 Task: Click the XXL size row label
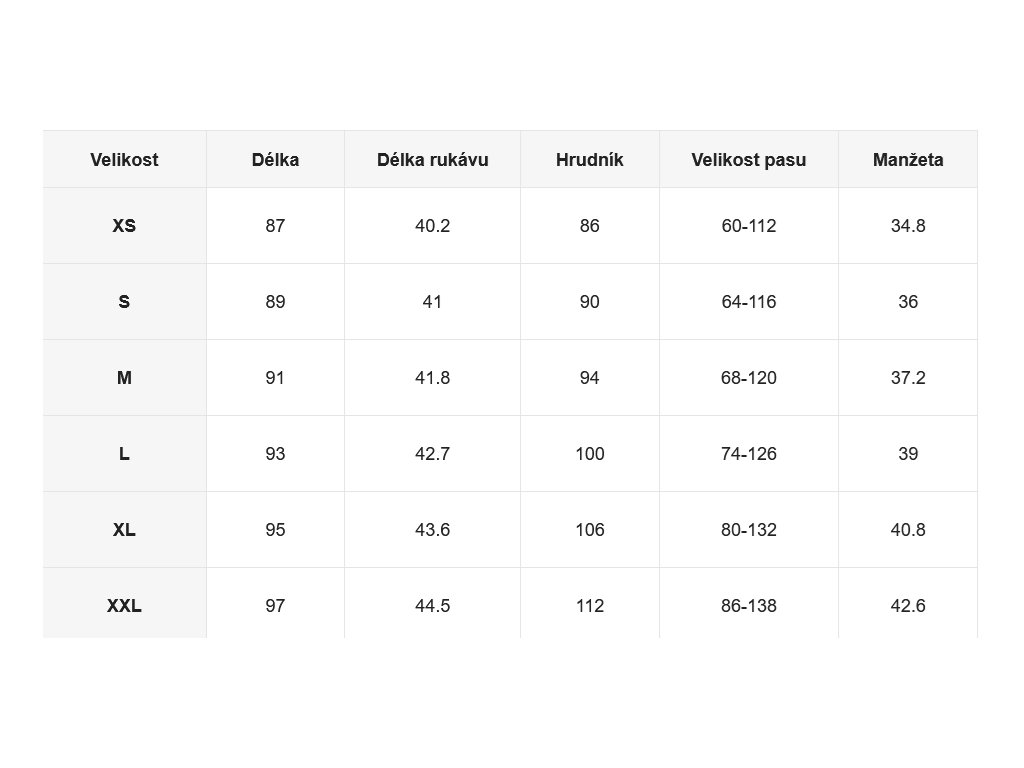(x=124, y=603)
